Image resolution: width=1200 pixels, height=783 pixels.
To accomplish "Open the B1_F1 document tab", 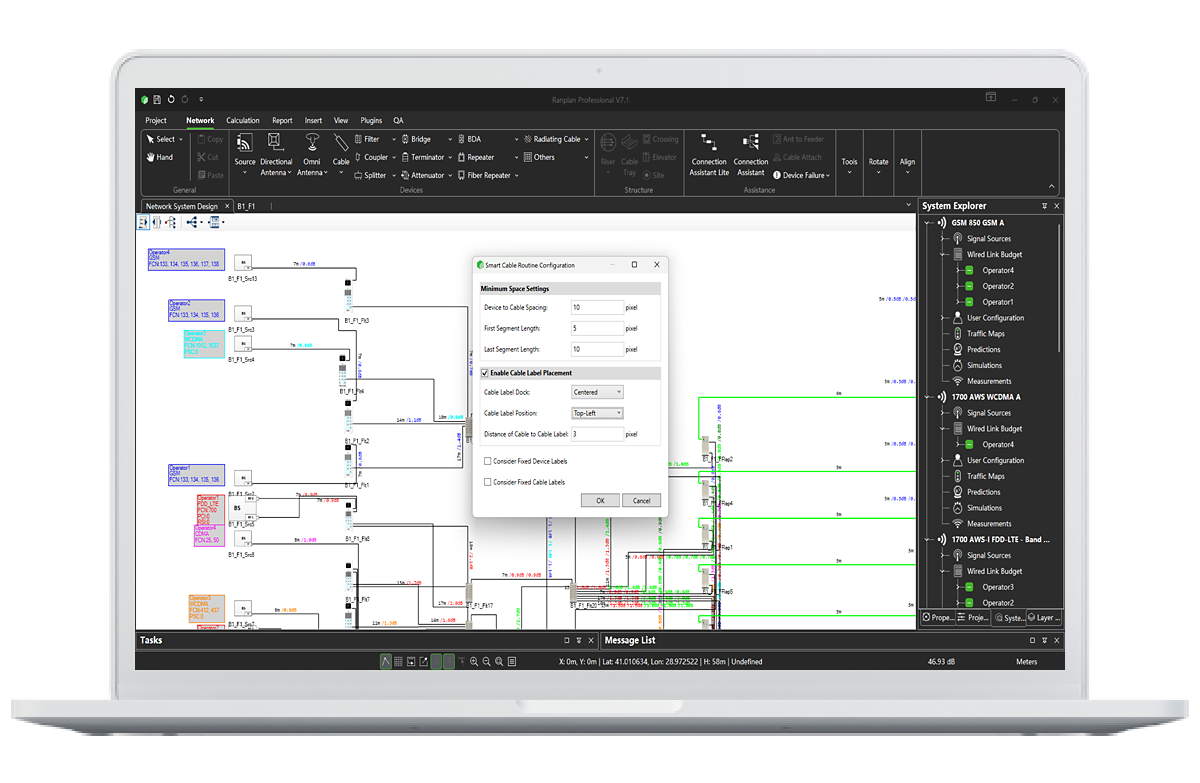I will 246,206.
